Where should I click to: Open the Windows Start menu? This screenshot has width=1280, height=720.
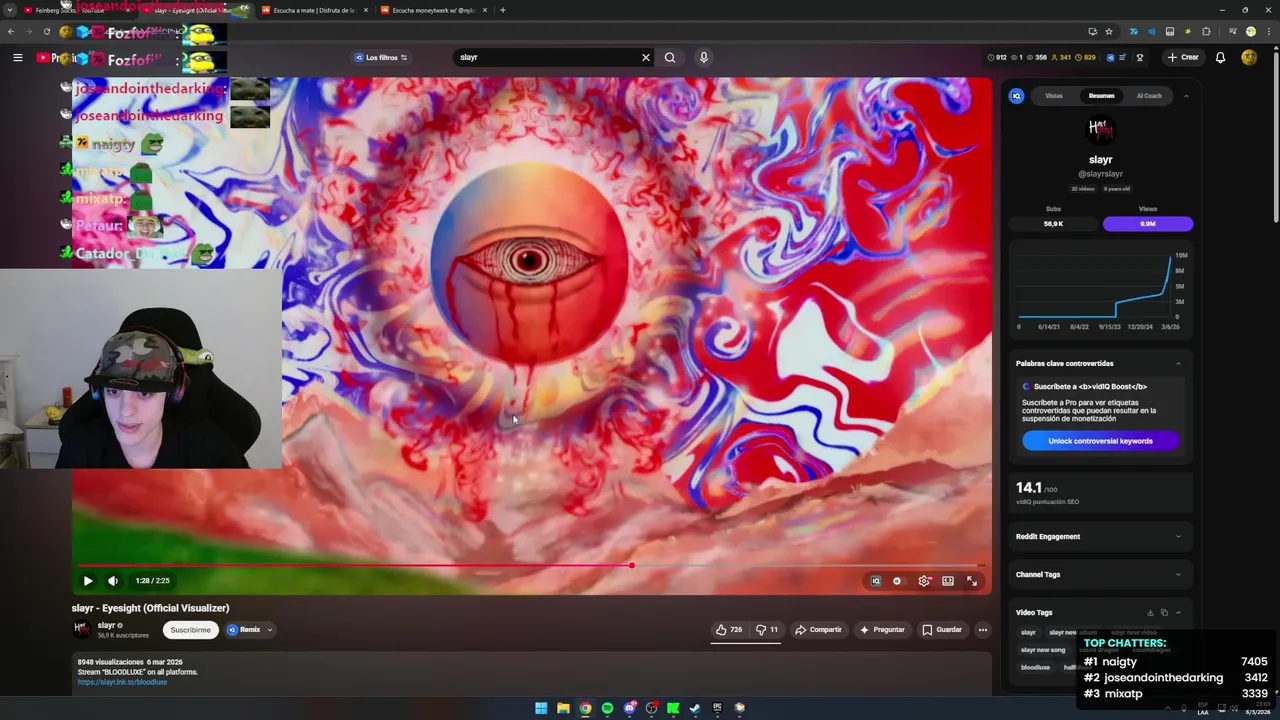(541, 708)
